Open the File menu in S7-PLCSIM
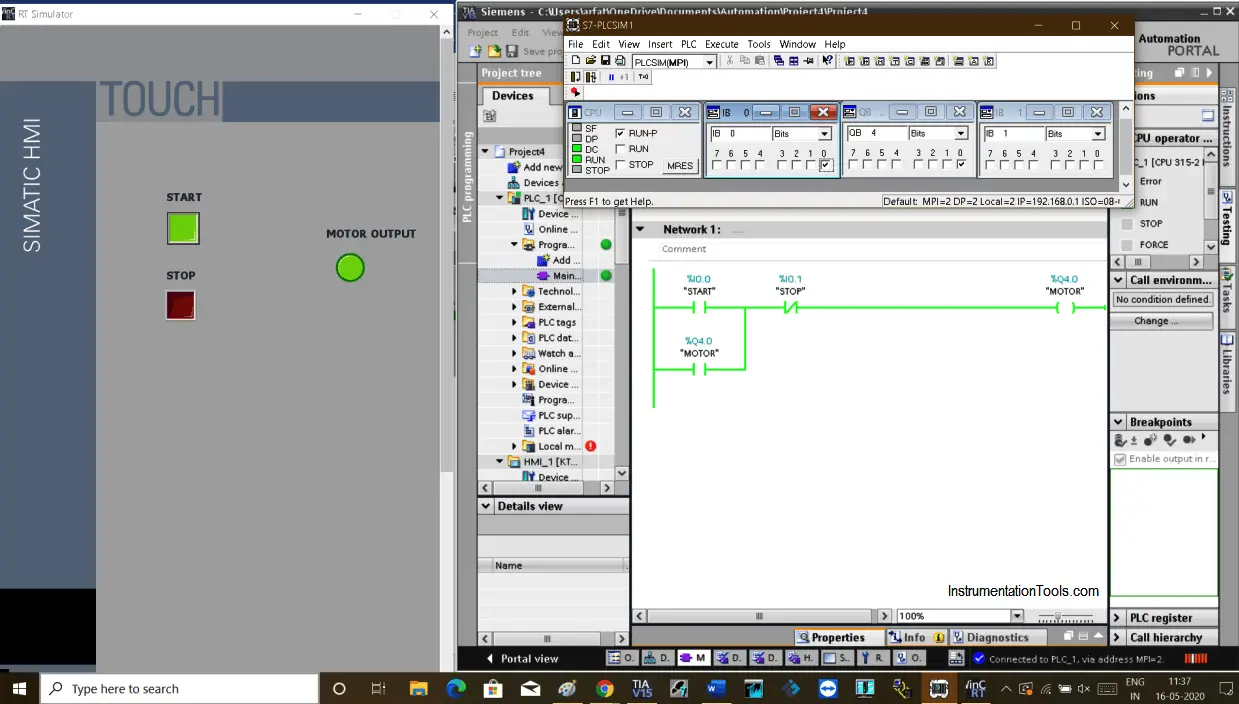This screenshot has width=1239, height=704. [575, 44]
